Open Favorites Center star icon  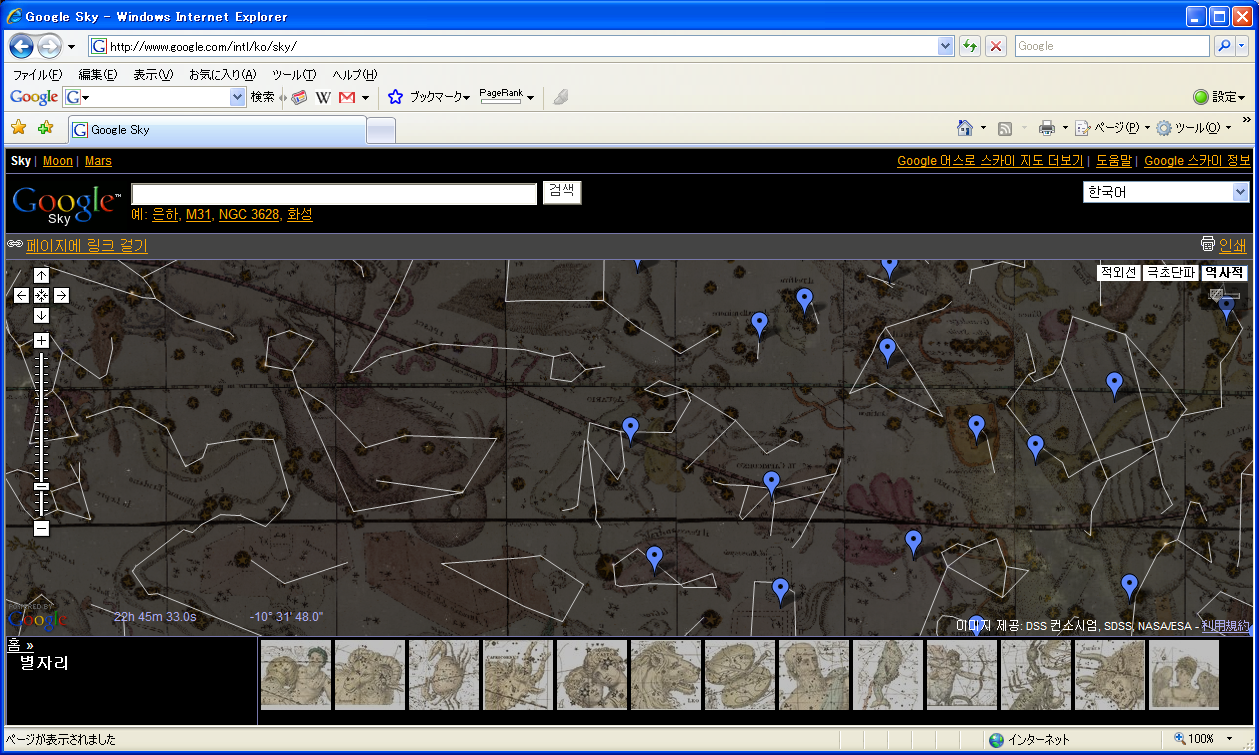pyautogui.click(x=18, y=127)
